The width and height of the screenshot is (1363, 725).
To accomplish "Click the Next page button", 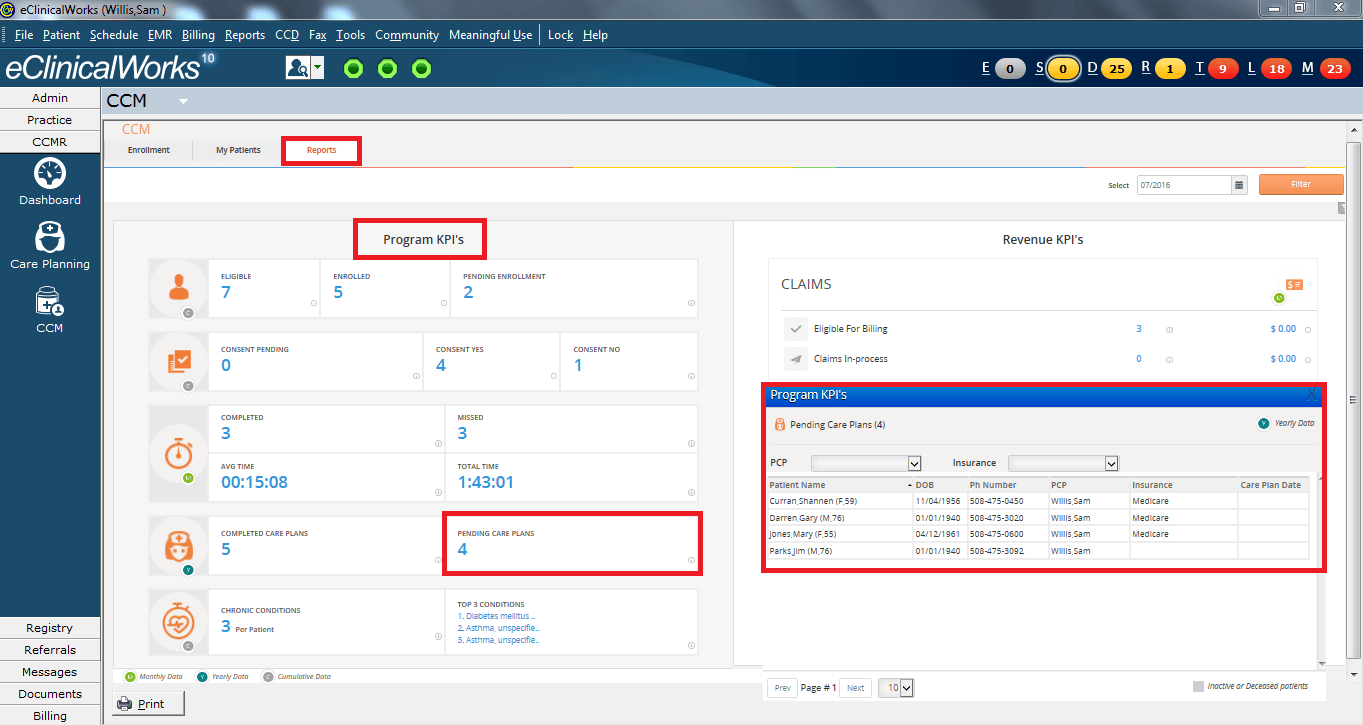I will pos(855,688).
